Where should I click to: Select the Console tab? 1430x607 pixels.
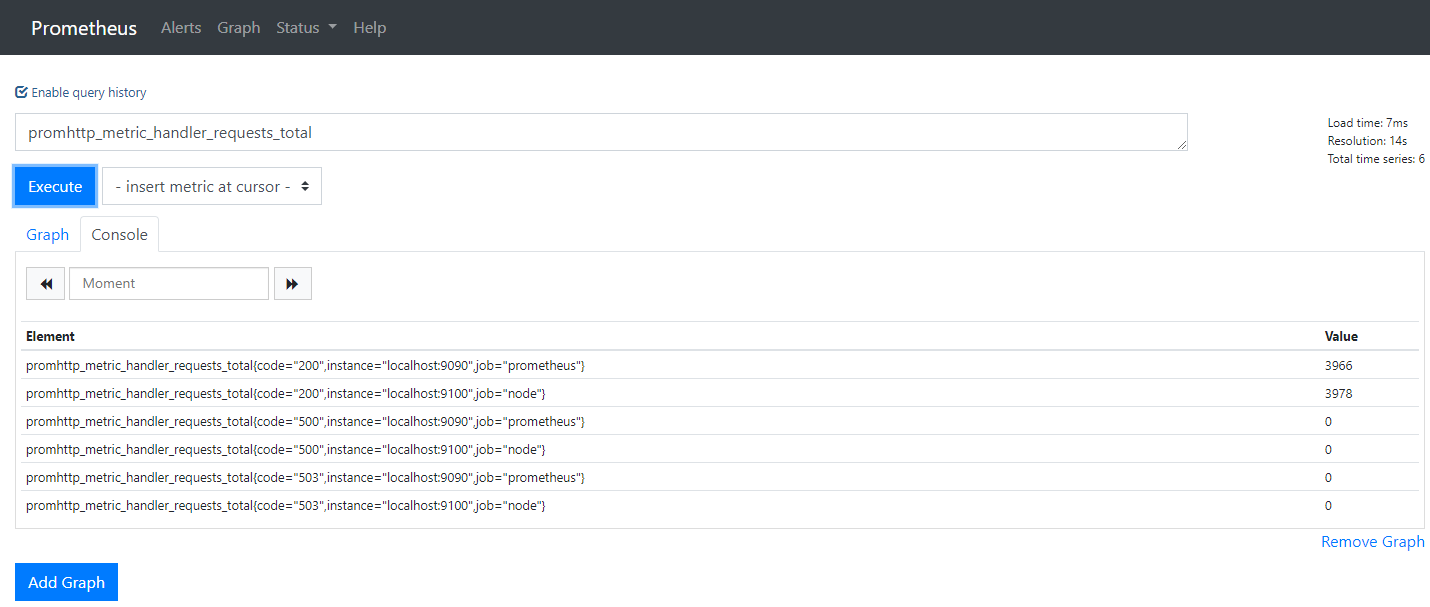click(x=120, y=235)
